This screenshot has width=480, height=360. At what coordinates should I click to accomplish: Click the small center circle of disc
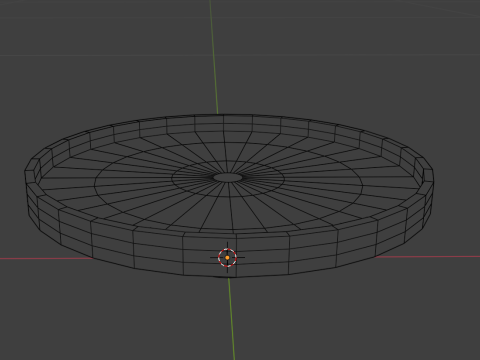tap(228, 178)
